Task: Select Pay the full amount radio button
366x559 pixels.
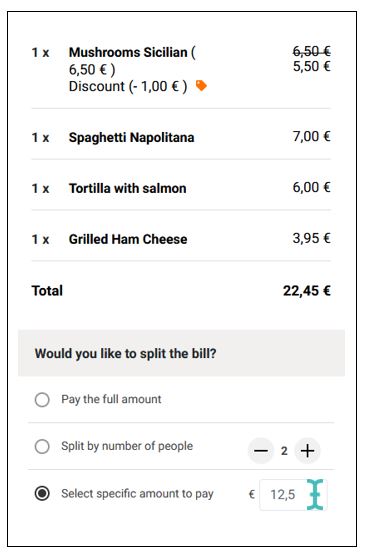Action: tap(42, 399)
